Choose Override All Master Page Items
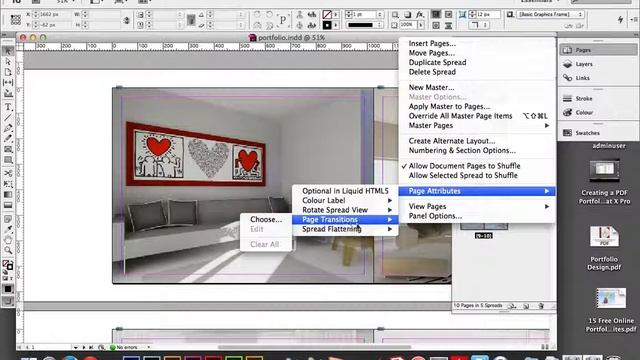Viewport: 640px width, 360px height. 477,116
